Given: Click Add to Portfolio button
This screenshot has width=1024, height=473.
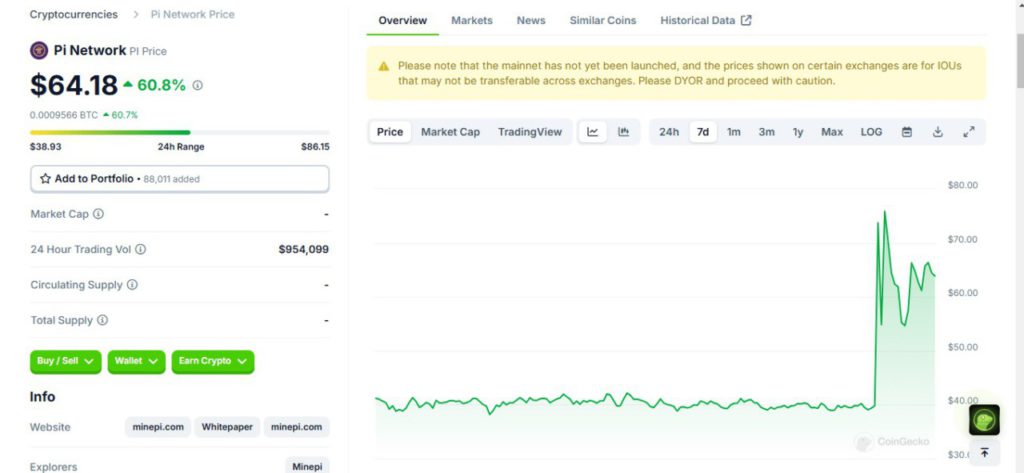Looking at the screenshot, I should [180, 179].
